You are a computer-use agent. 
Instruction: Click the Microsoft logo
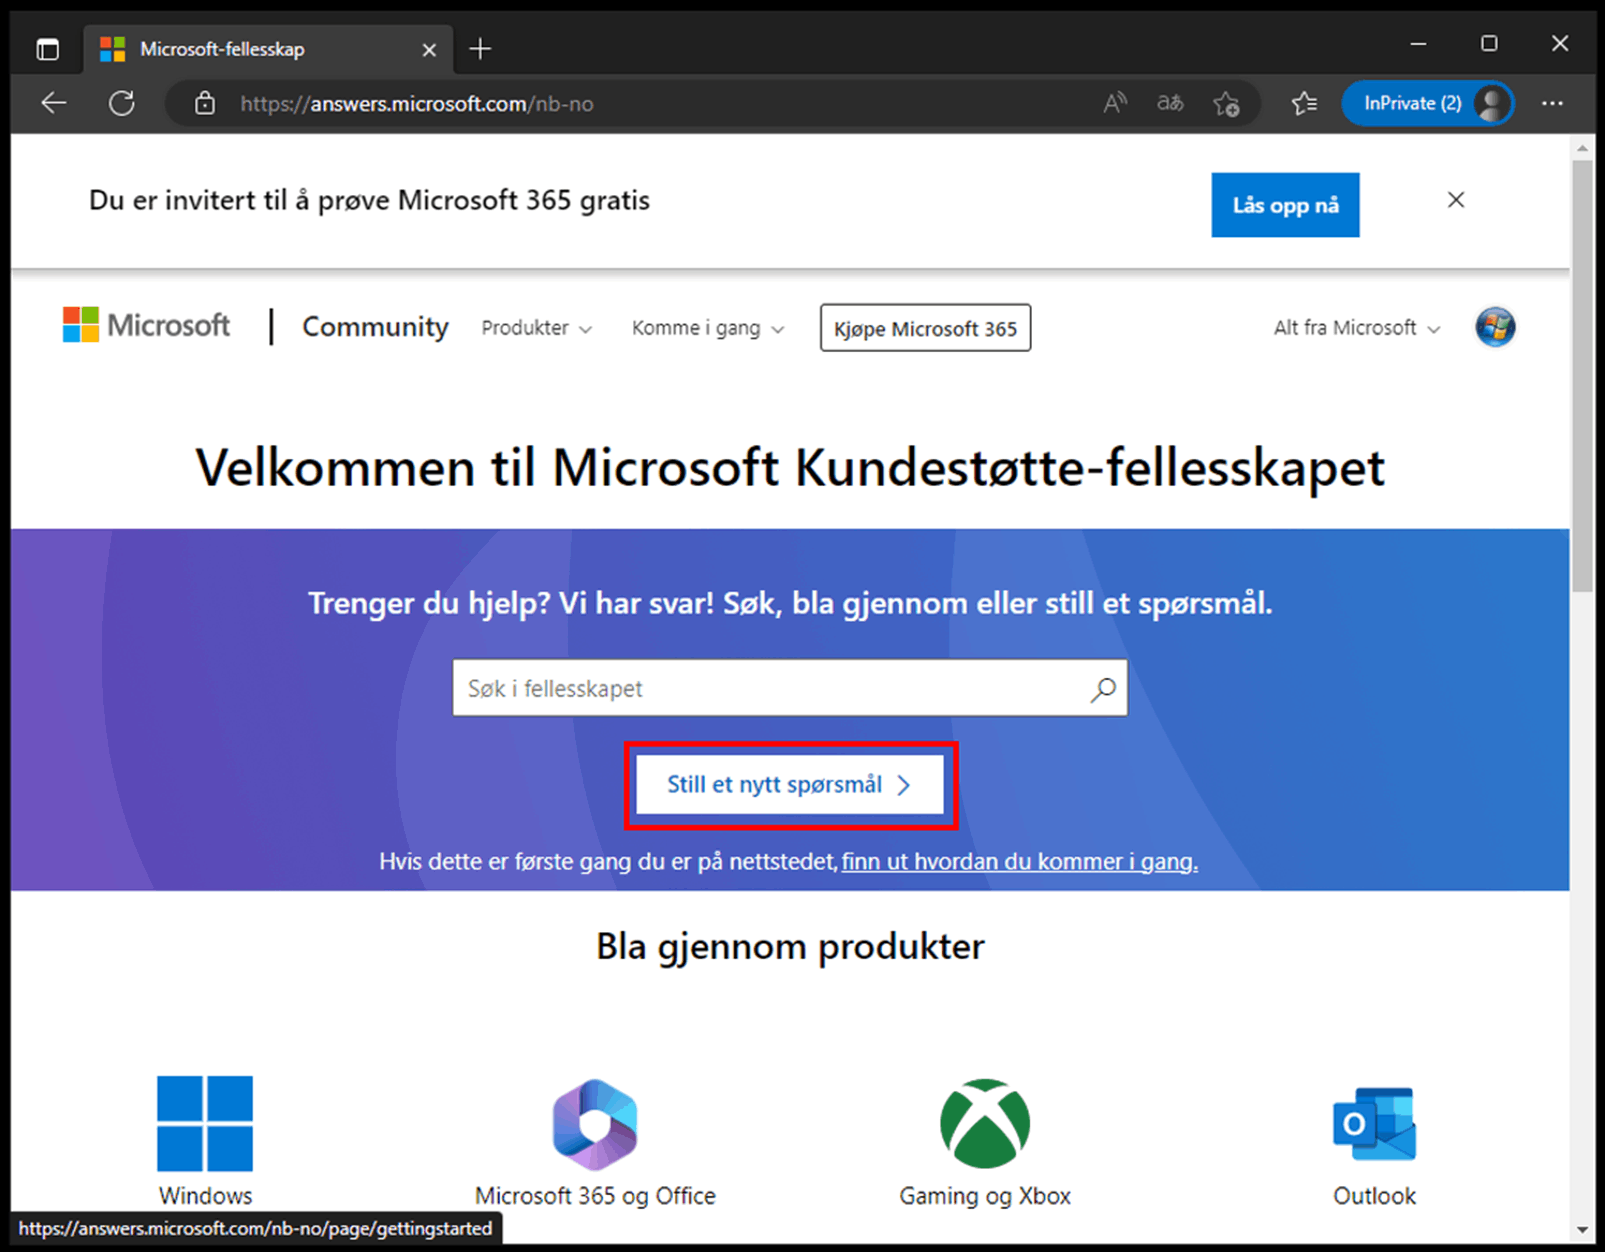(x=146, y=326)
